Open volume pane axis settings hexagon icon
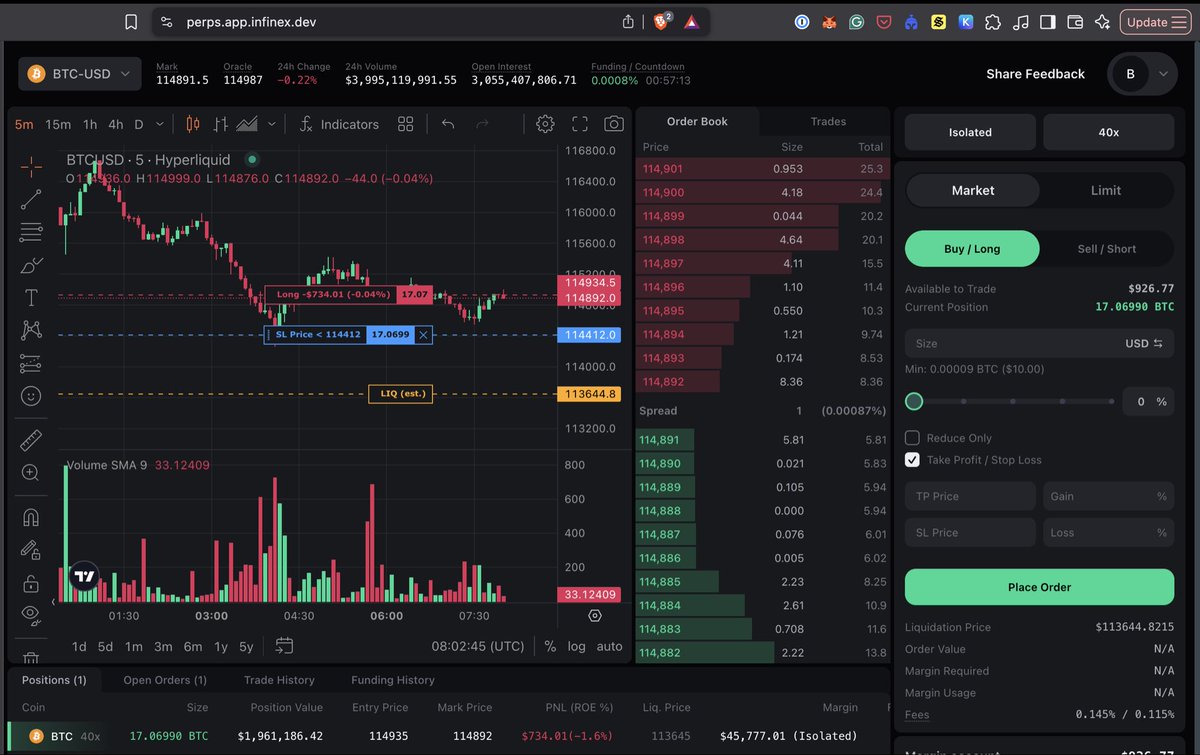 (595, 616)
